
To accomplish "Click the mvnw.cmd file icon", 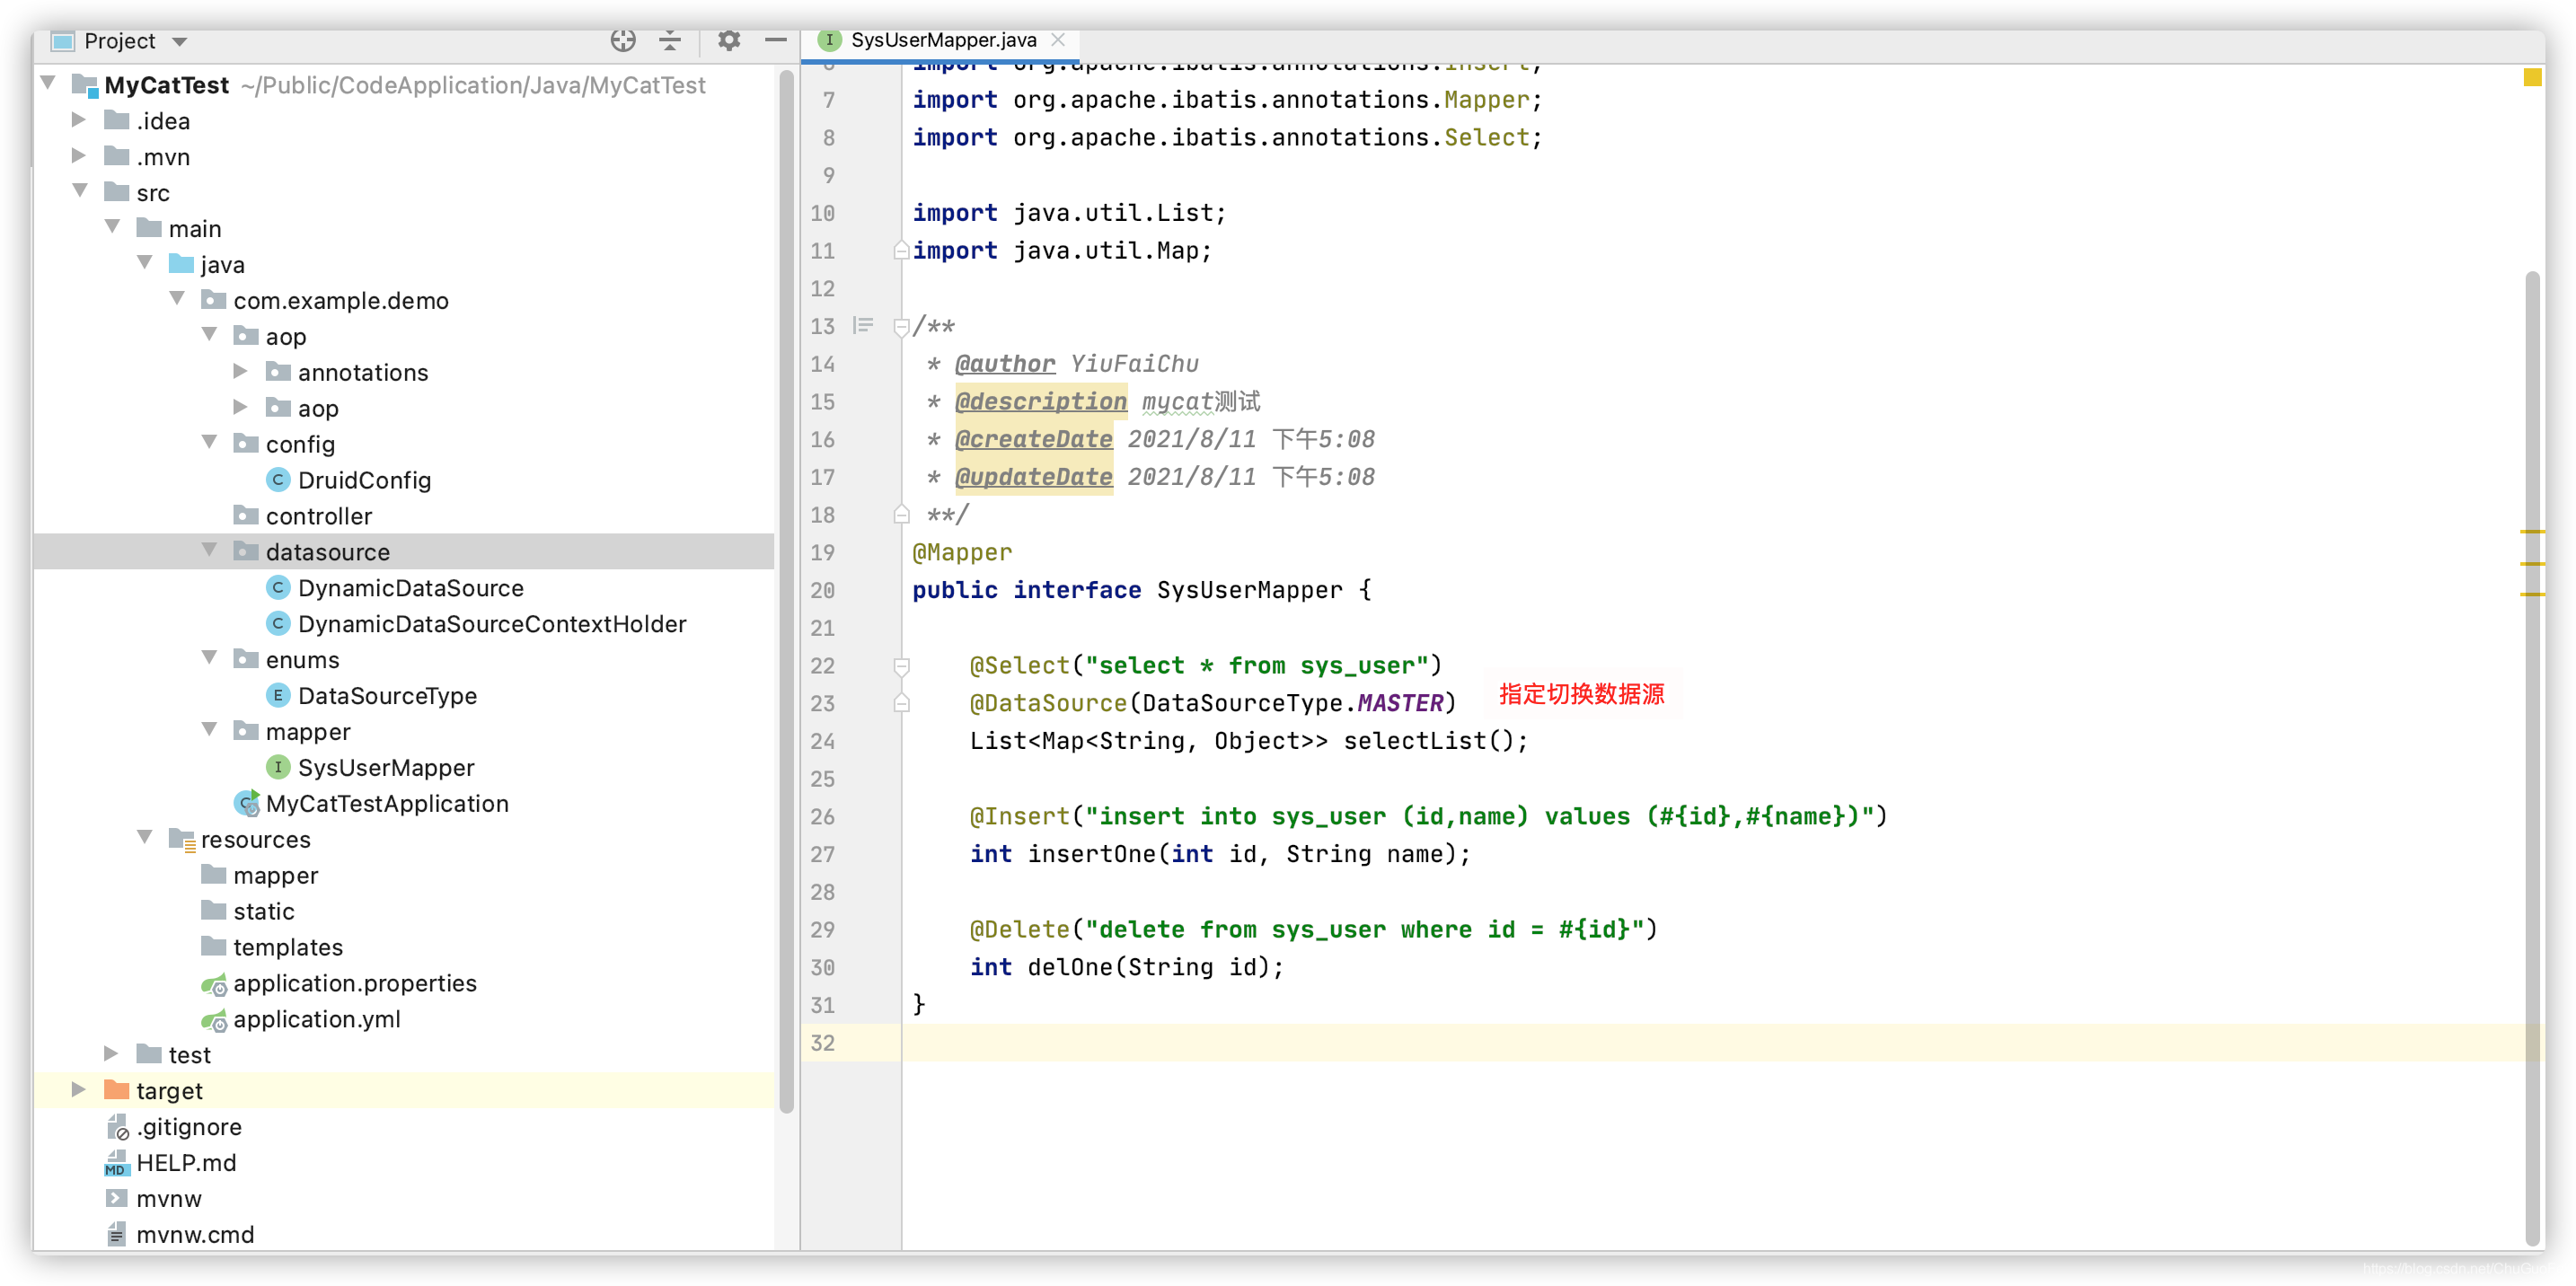I will 117,1234.
